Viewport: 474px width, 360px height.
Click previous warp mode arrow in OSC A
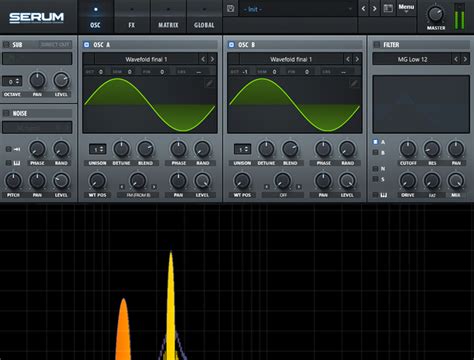[x=122, y=187]
